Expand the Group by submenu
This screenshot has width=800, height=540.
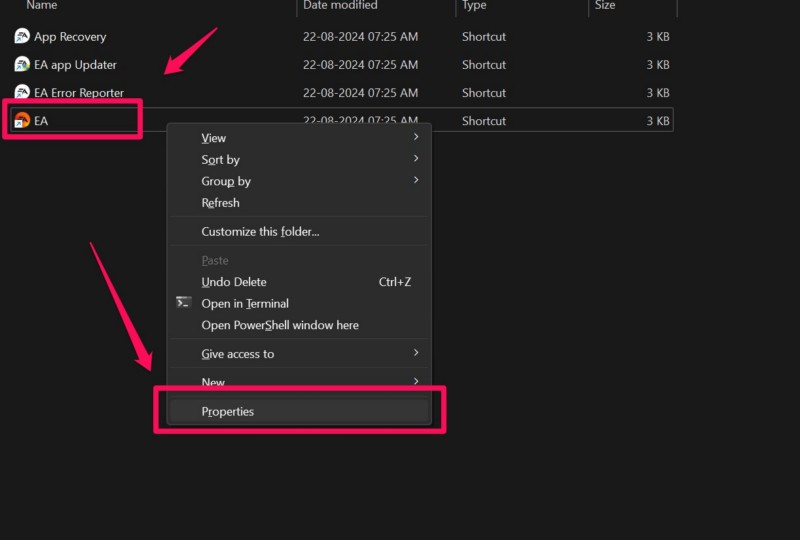coord(416,181)
